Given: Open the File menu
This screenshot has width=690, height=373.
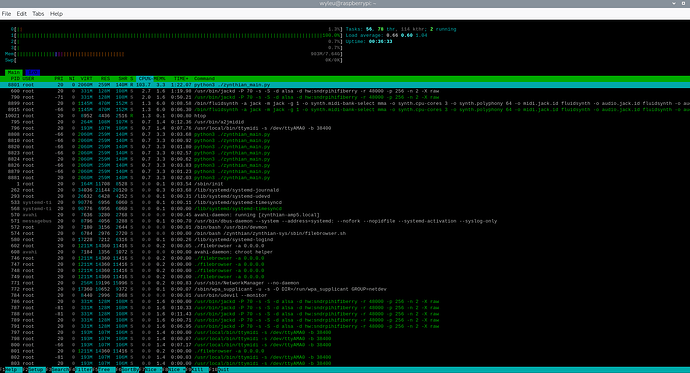Looking at the screenshot, I should coord(6,14).
